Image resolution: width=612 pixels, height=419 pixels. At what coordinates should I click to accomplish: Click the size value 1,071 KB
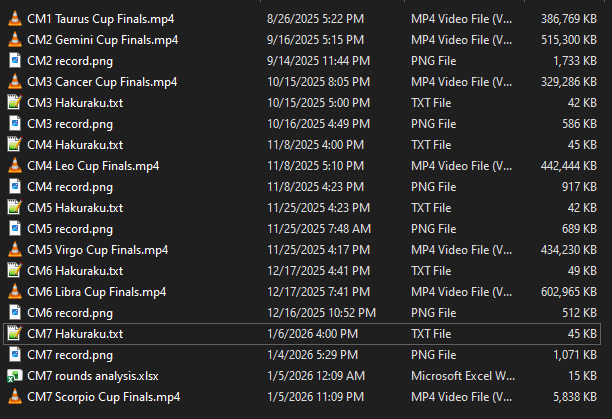575,355
